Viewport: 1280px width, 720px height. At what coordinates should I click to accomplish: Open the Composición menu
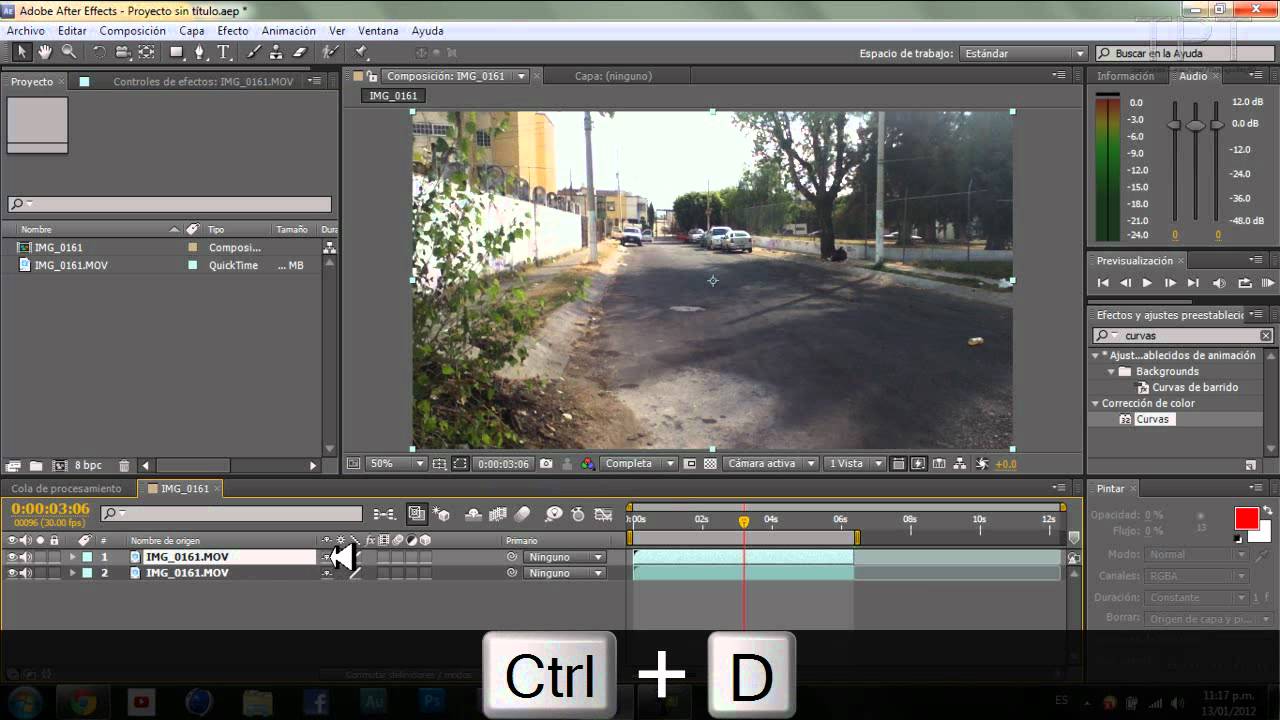(x=133, y=31)
